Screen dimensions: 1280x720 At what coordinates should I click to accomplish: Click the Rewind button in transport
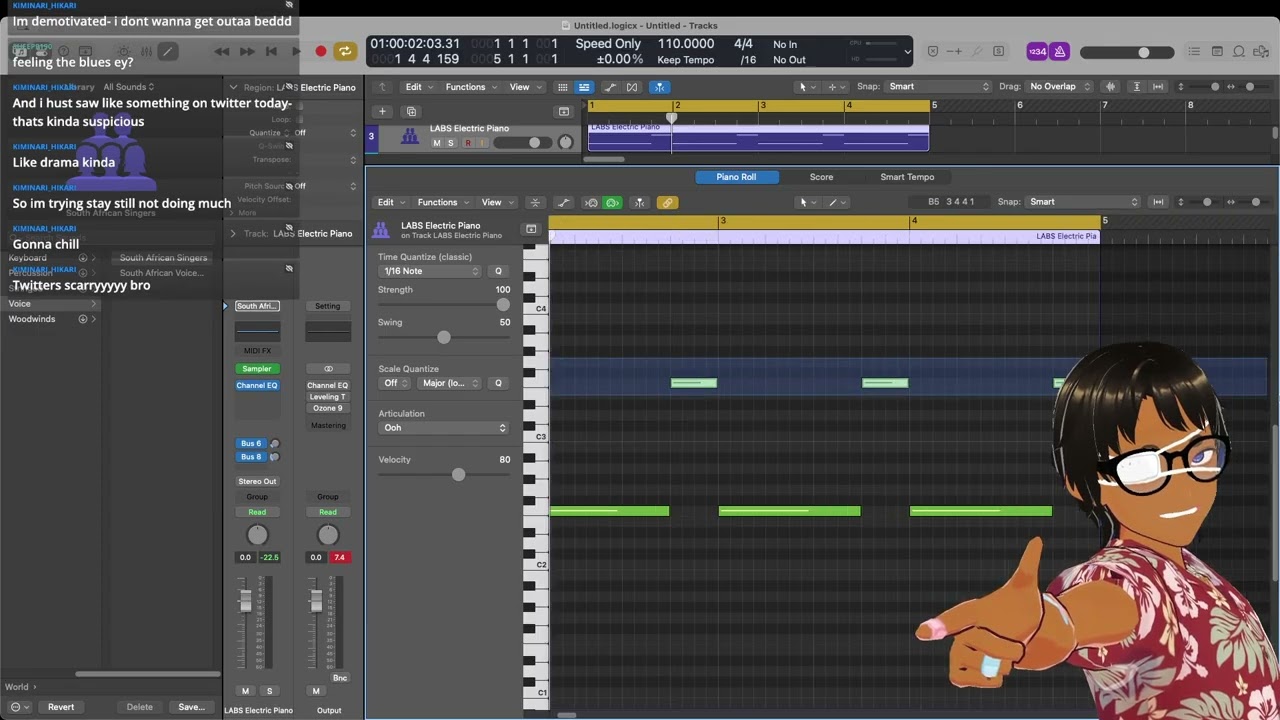[x=221, y=51]
